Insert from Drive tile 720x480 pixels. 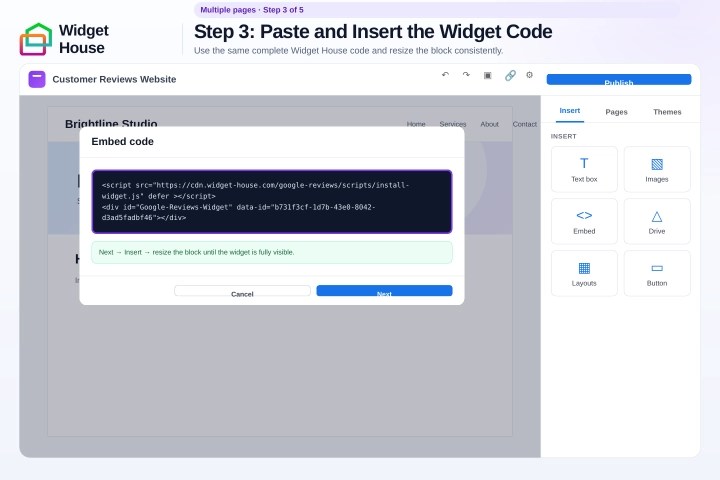[x=657, y=221]
